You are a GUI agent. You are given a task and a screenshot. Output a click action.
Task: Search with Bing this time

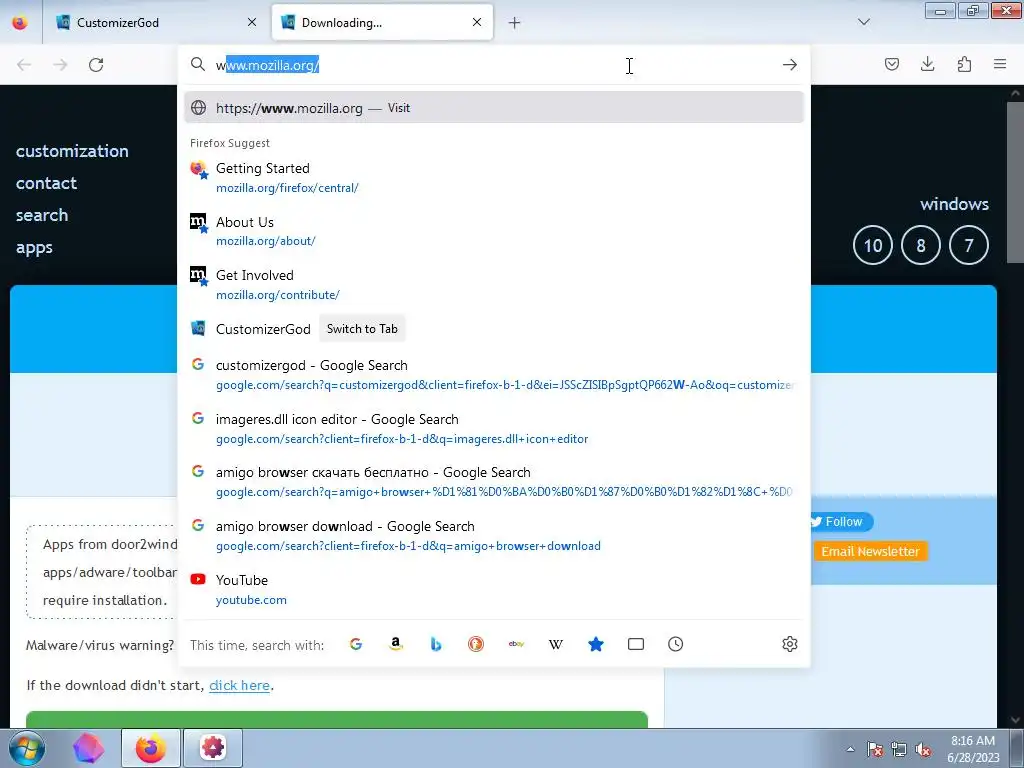pyautogui.click(x=436, y=644)
